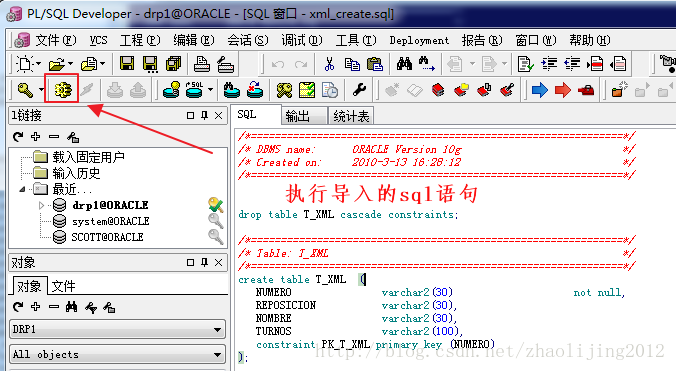The height and width of the screenshot is (371, 676).
Task: Click the two keys icon in toolbar
Action: pyautogui.click(x=284, y=90)
